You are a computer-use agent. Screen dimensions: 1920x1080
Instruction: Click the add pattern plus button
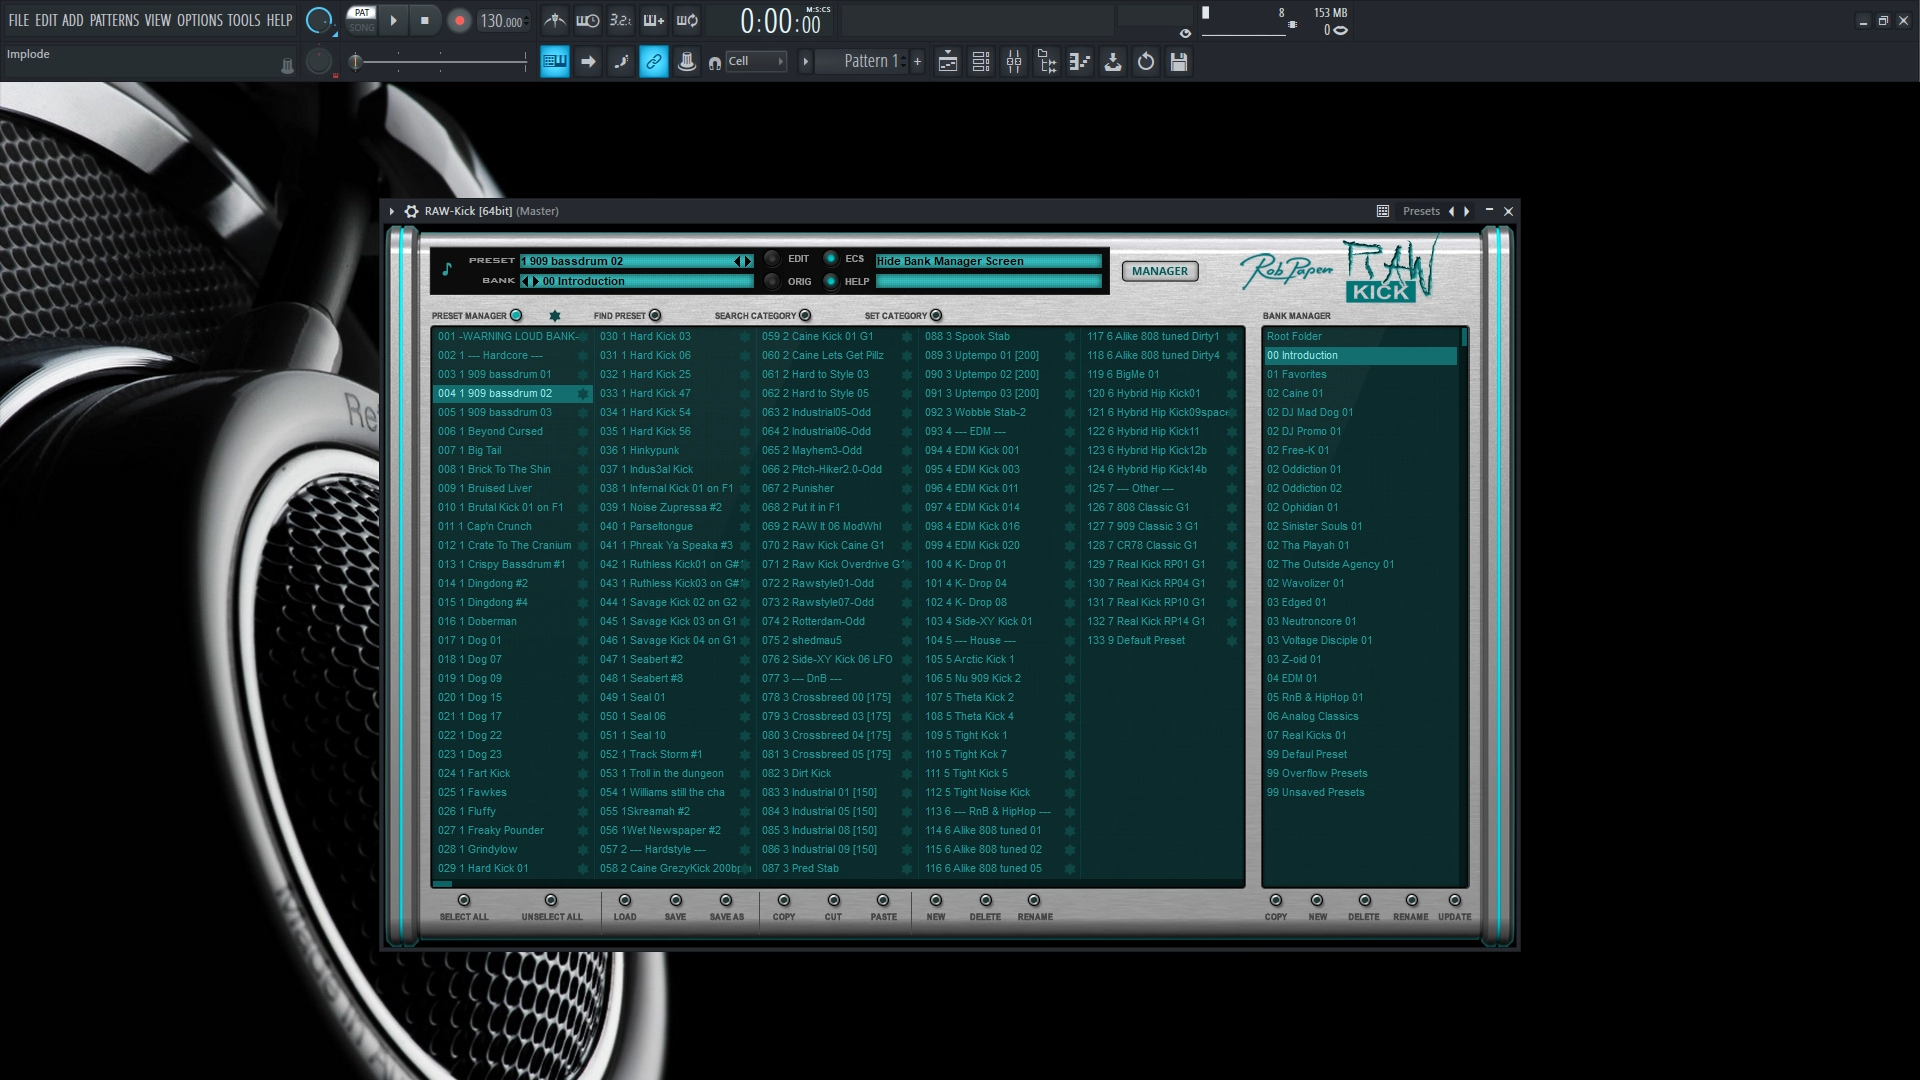pyautogui.click(x=917, y=62)
